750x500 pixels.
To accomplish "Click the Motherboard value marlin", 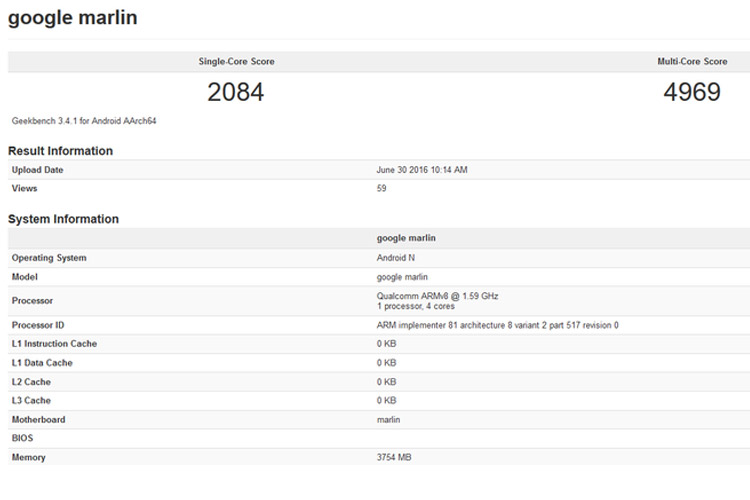I will pyautogui.click(x=391, y=420).
